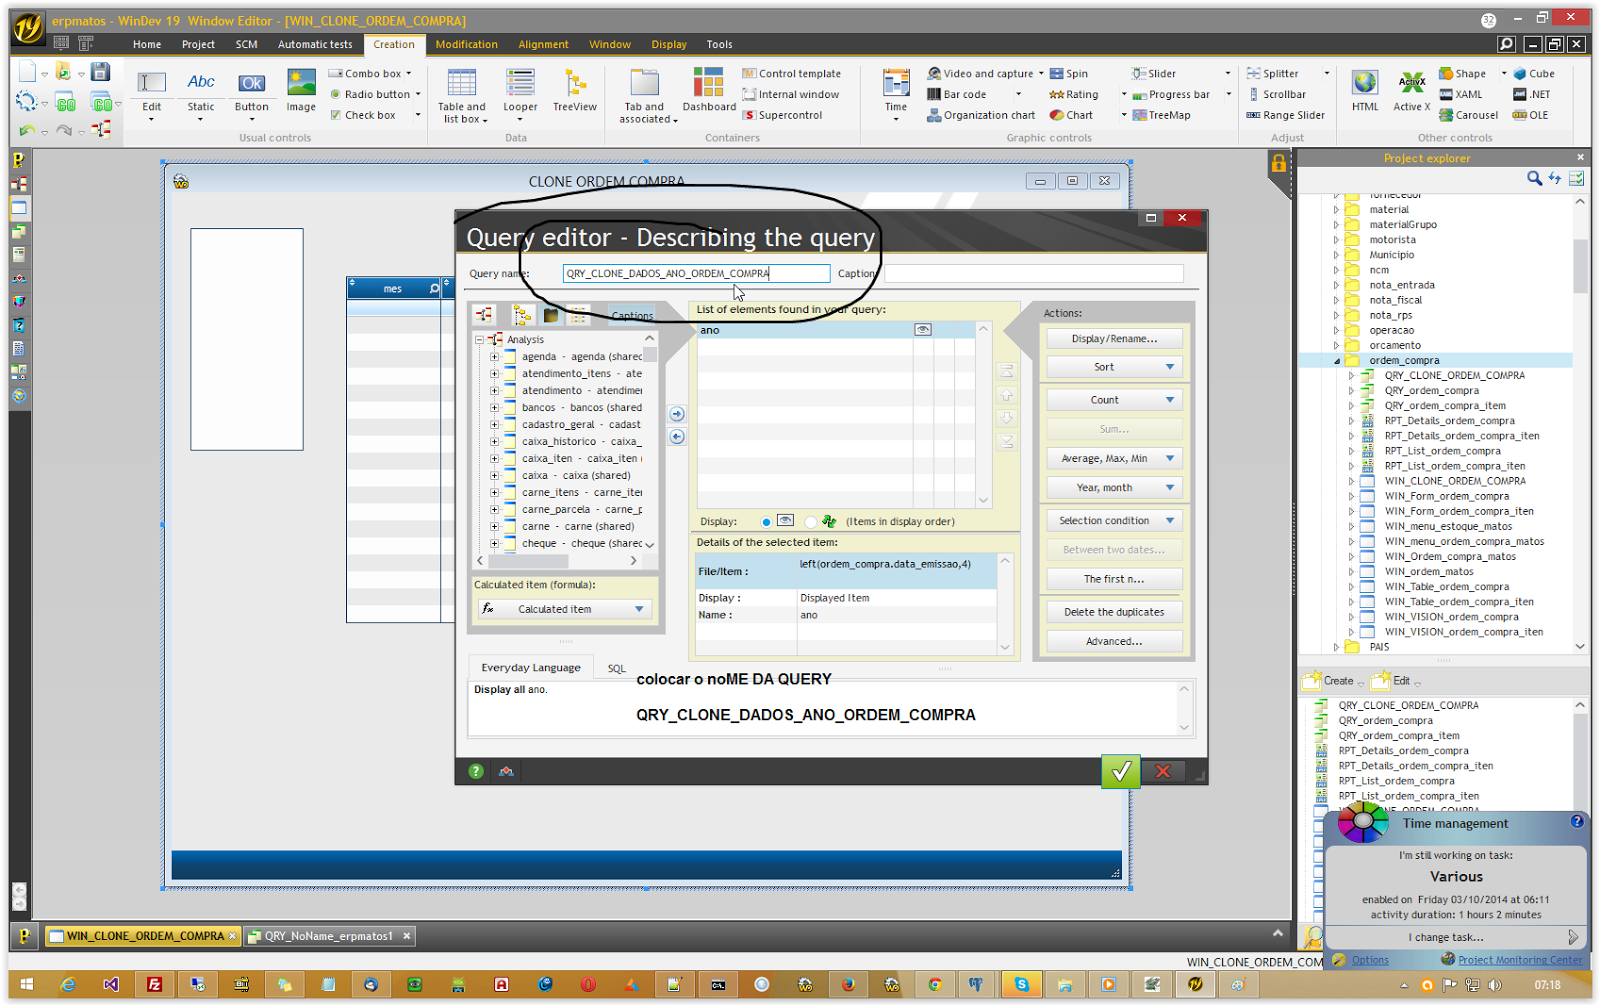Add a Range Slider control
1600x1006 pixels.
pyautogui.click(x=1286, y=115)
